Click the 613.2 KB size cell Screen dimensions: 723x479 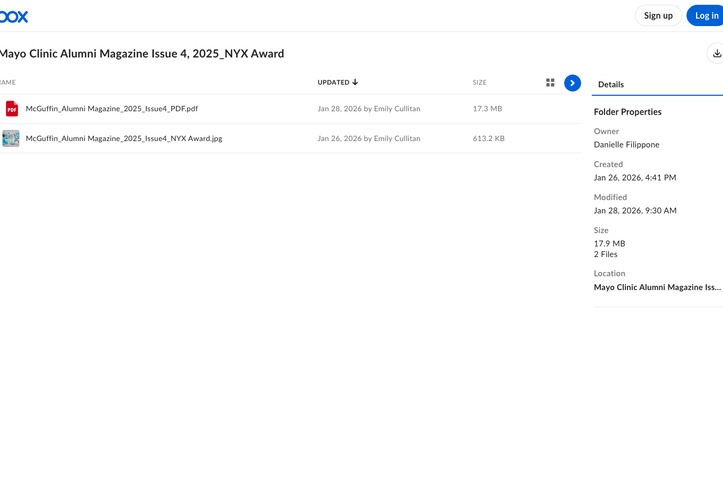pos(488,138)
